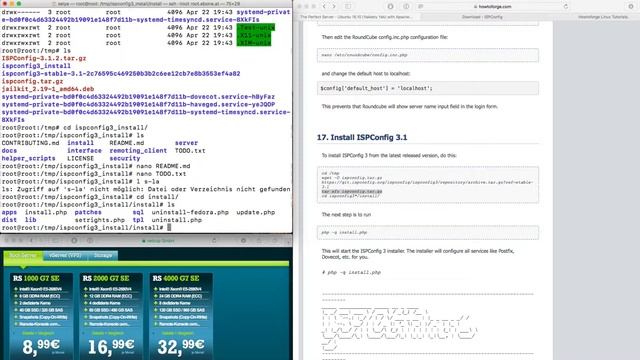Click 'remoting_client' in the terminal listing
Viewport: 640px width, 360px height.
click(x=138, y=151)
